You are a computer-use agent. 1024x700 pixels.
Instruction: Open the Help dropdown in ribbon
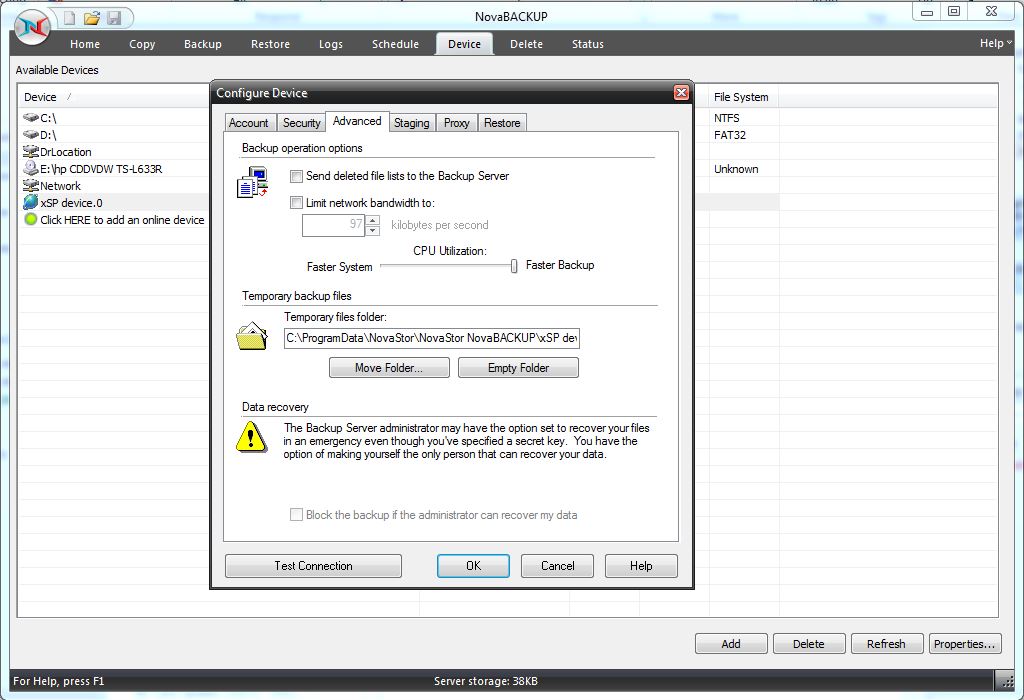(995, 43)
